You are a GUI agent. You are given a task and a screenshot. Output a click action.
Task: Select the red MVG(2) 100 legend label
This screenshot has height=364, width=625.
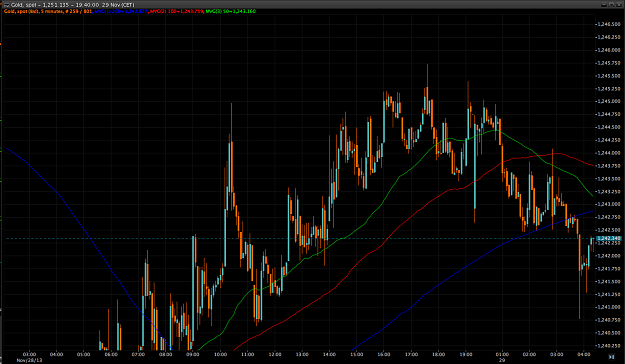(x=176, y=11)
